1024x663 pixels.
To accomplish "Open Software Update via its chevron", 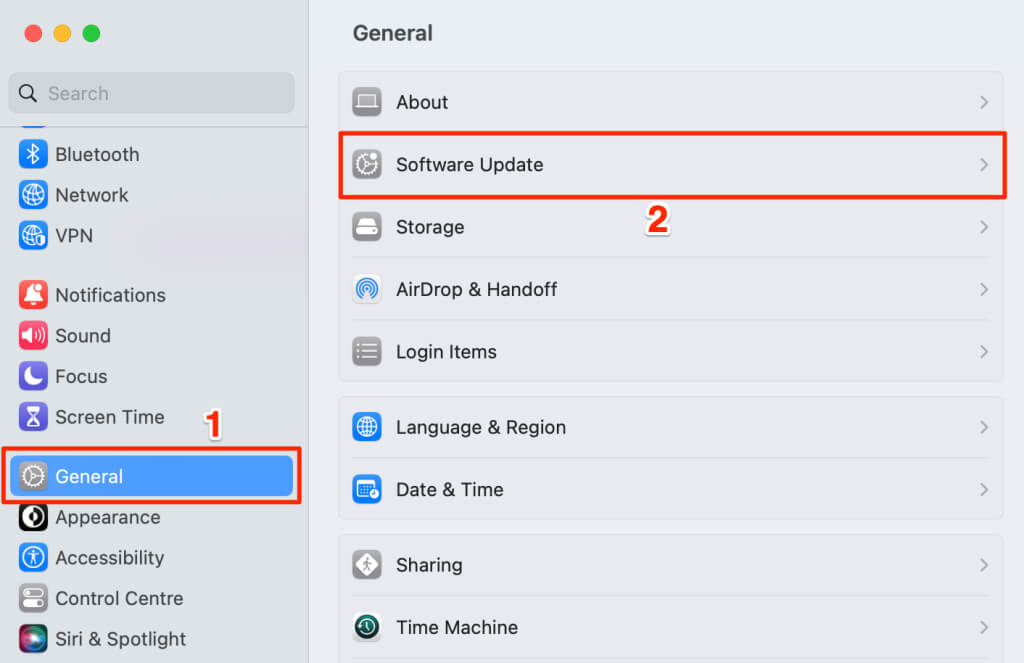I will tap(984, 165).
